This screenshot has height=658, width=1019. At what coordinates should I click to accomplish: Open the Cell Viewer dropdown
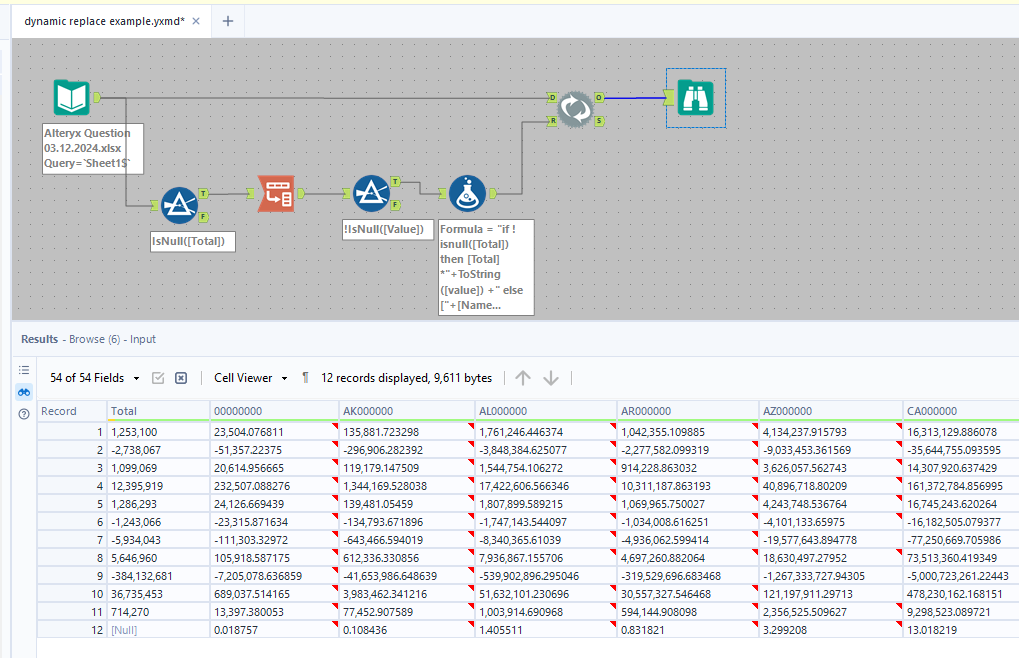[x=250, y=378]
